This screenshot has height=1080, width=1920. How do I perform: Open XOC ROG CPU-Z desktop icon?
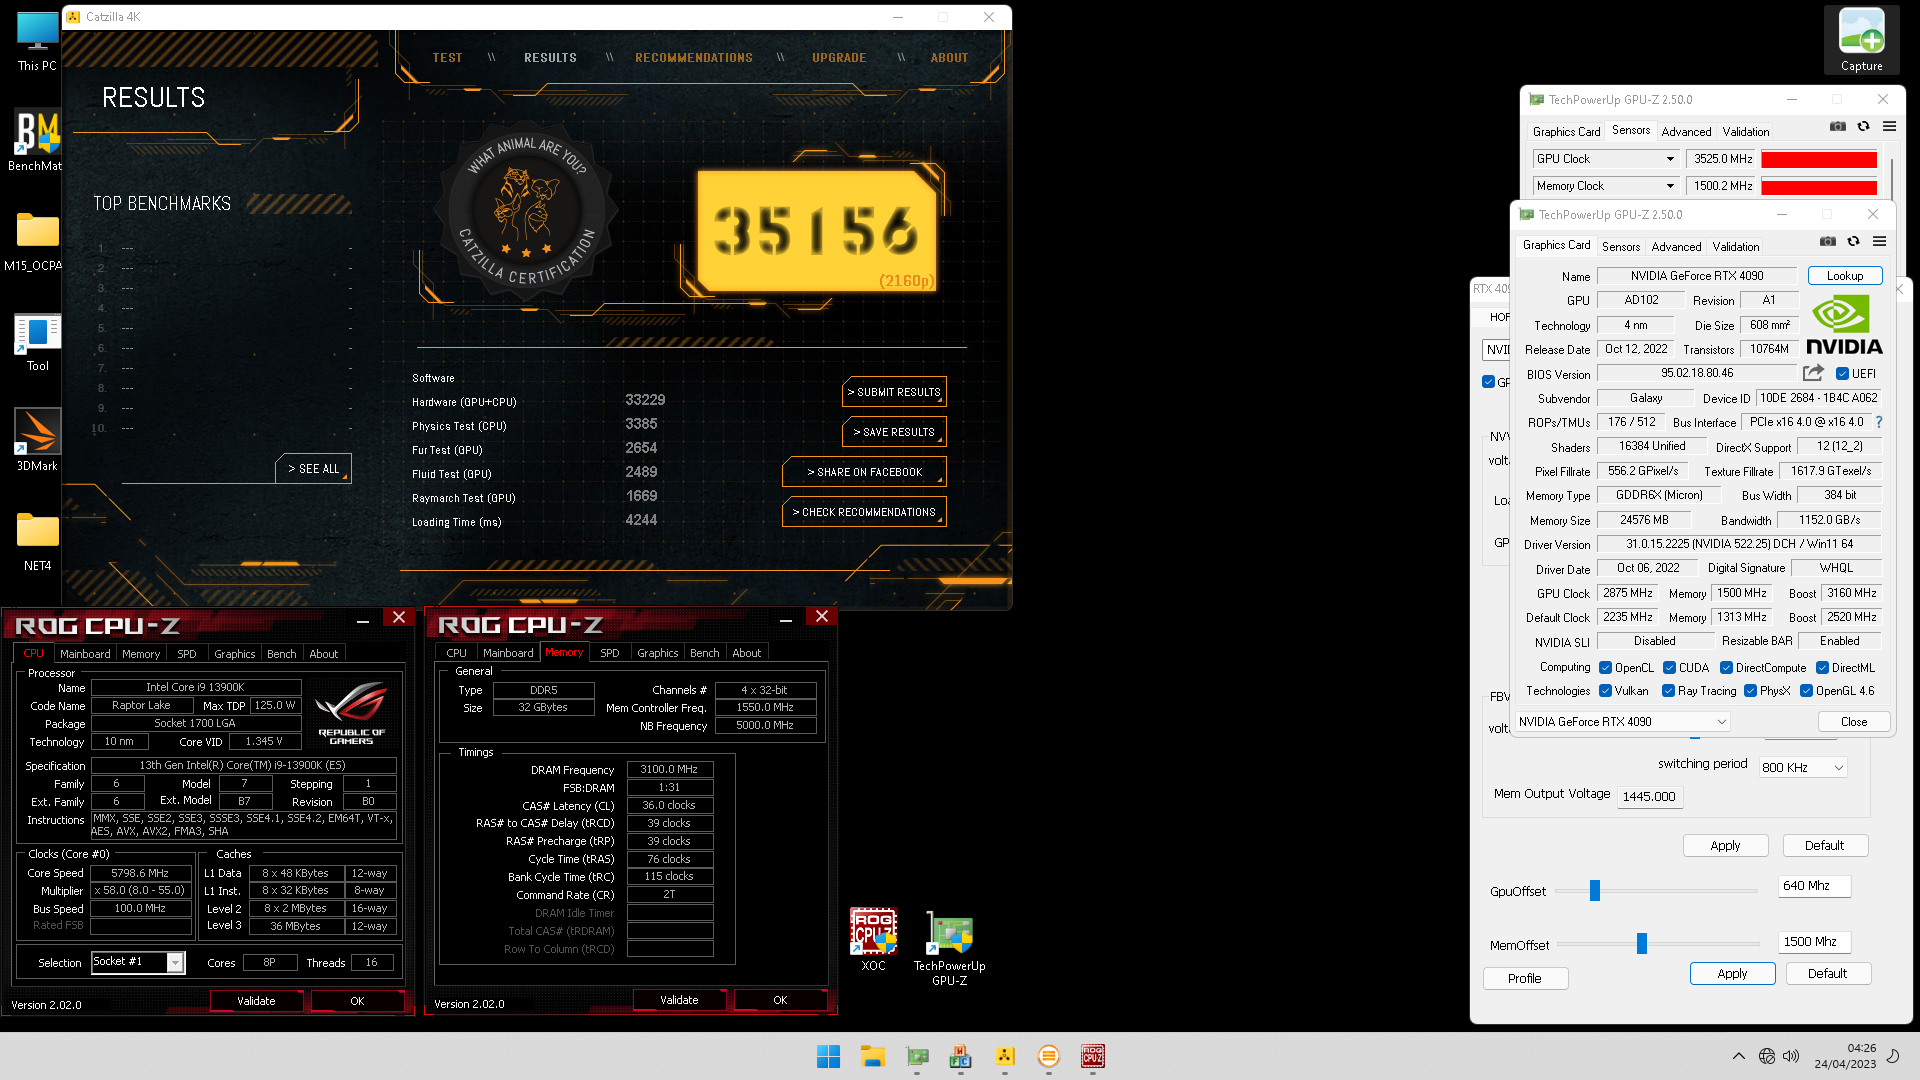click(873, 940)
